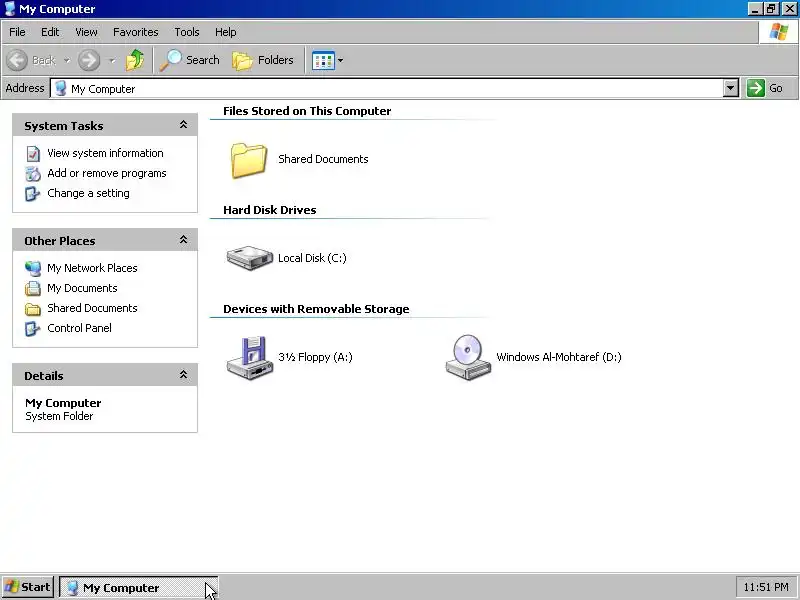The width and height of the screenshot is (800, 600).
Task: Click into the Address bar field
Action: 387,88
